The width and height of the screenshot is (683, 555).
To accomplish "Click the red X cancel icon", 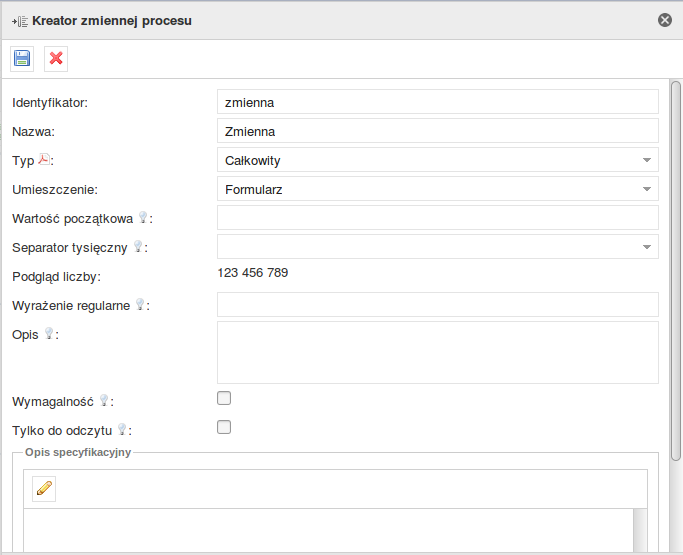I will [56, 59].
